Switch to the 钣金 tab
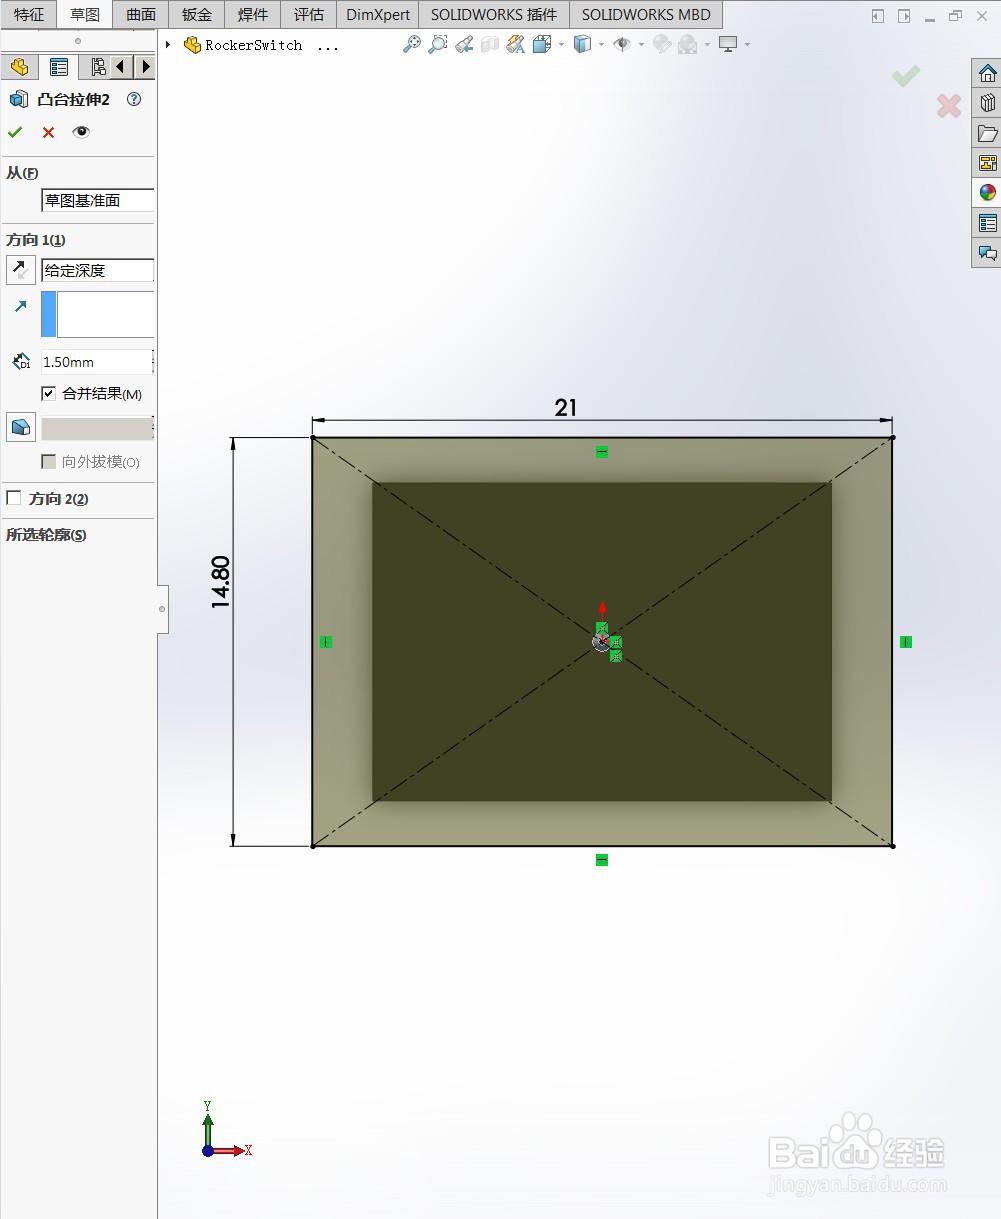 click(x=197, y=14)
